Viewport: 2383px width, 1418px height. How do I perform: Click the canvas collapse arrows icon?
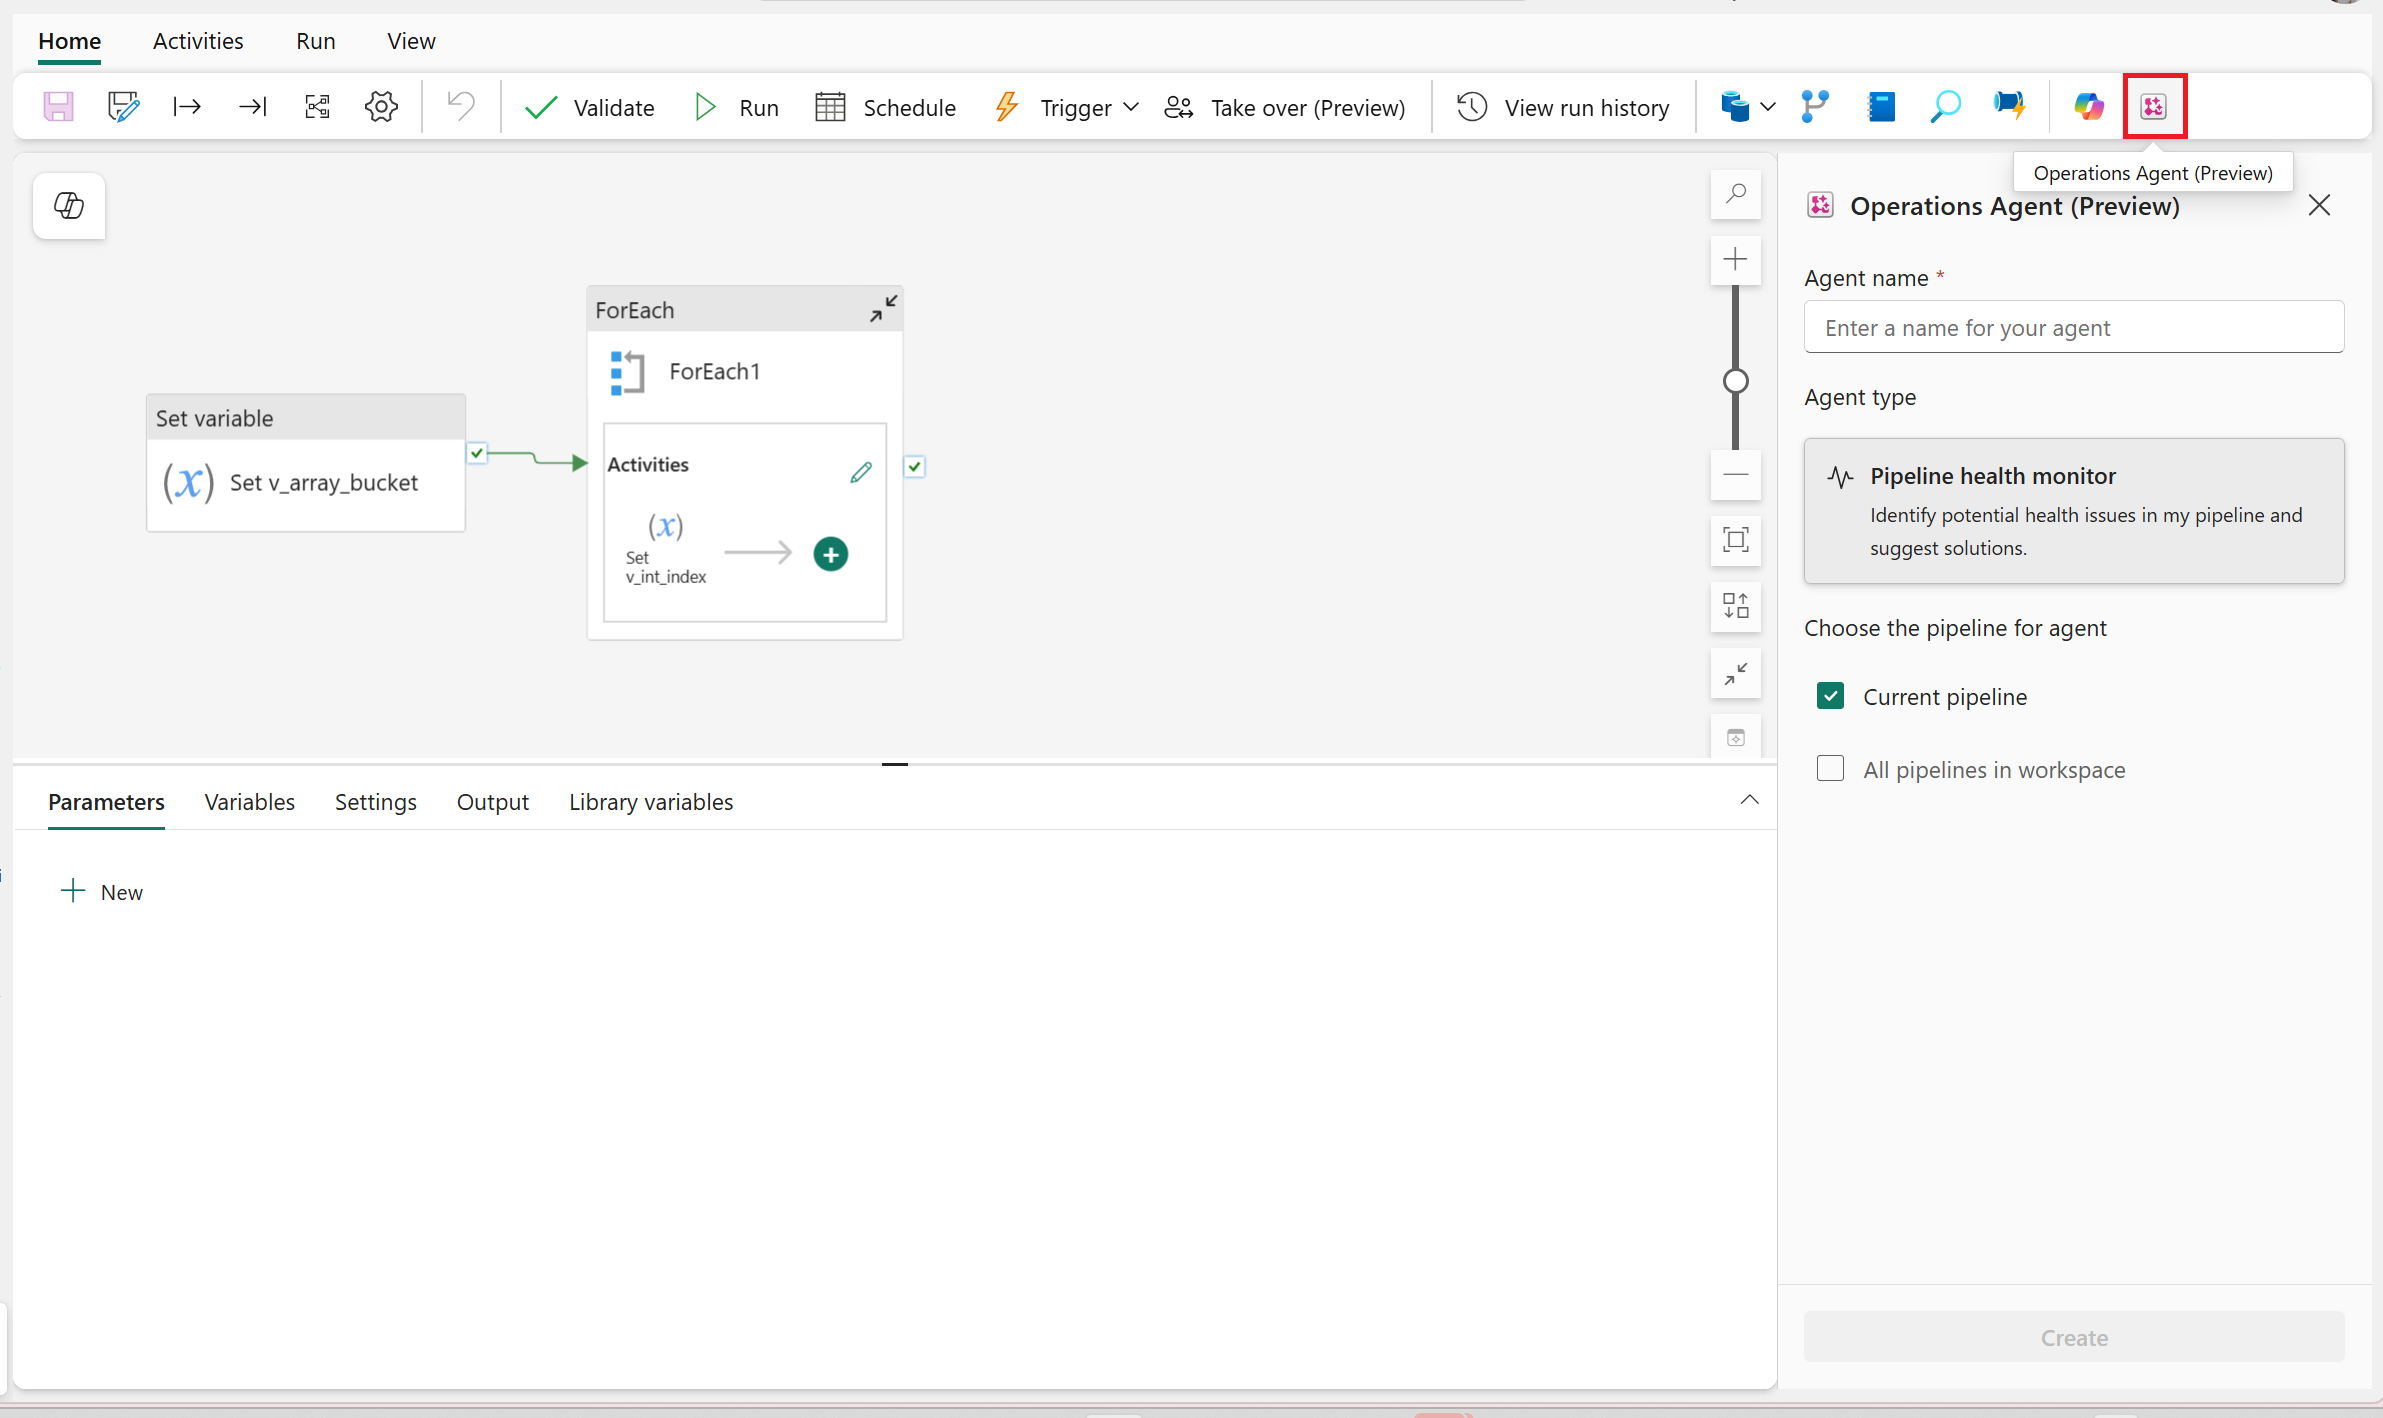coord(1736,673)
